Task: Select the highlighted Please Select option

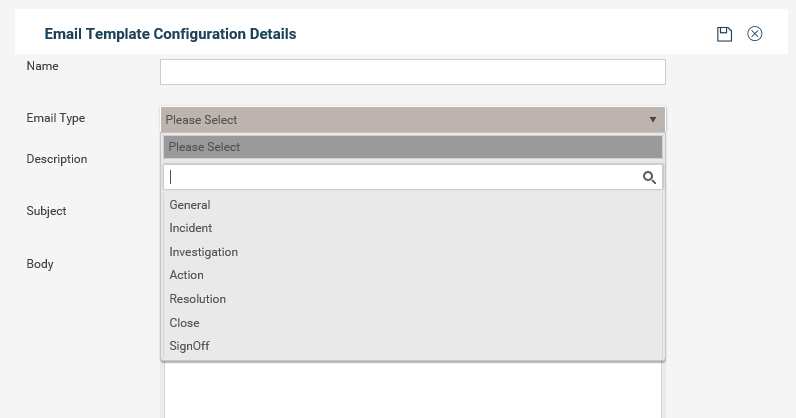Action: 413,147
